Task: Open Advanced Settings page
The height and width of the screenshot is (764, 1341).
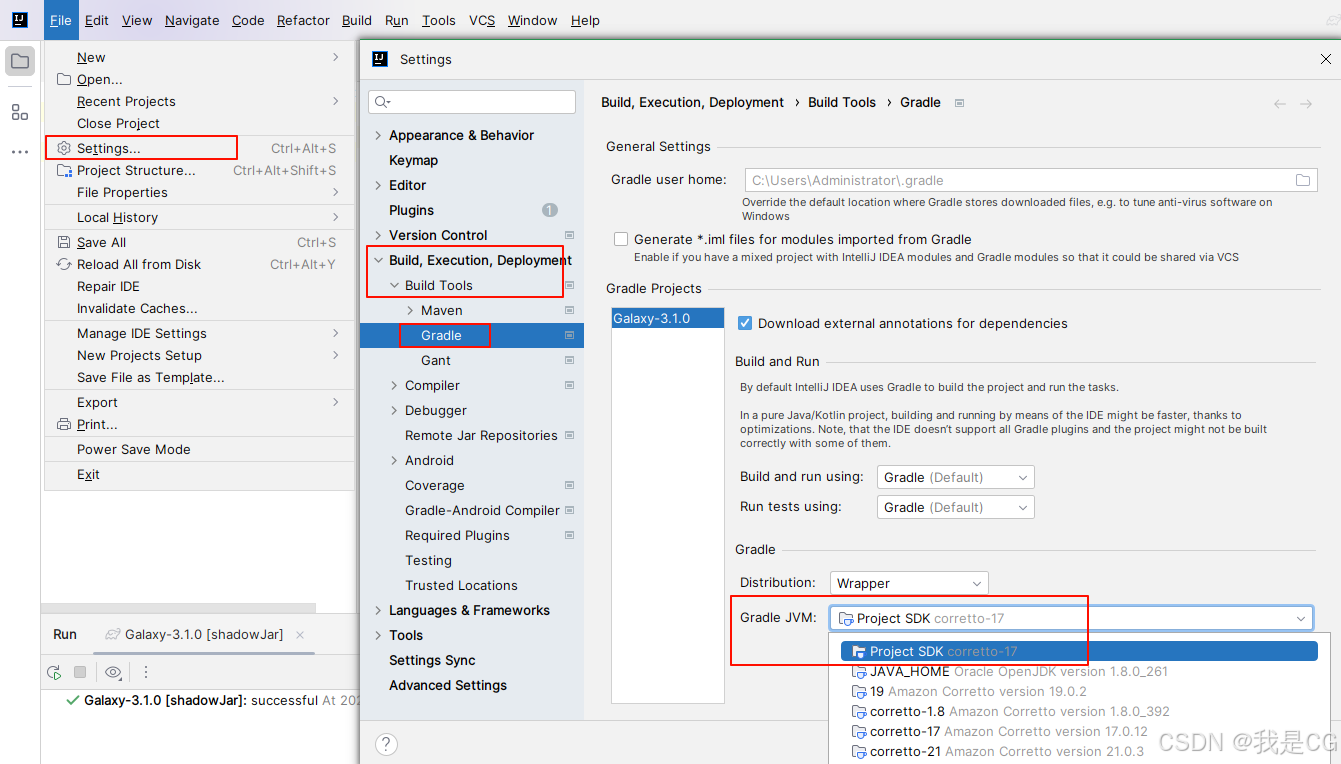Action: pos(448,685)
